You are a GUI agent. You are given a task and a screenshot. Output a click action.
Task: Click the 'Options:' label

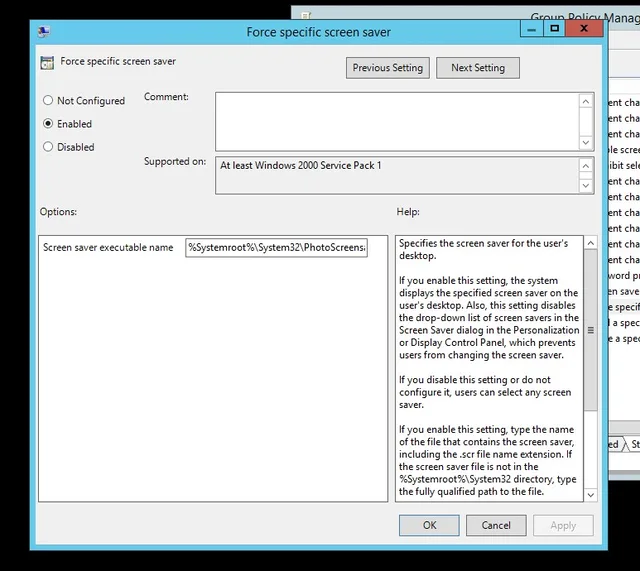point(58,212)
